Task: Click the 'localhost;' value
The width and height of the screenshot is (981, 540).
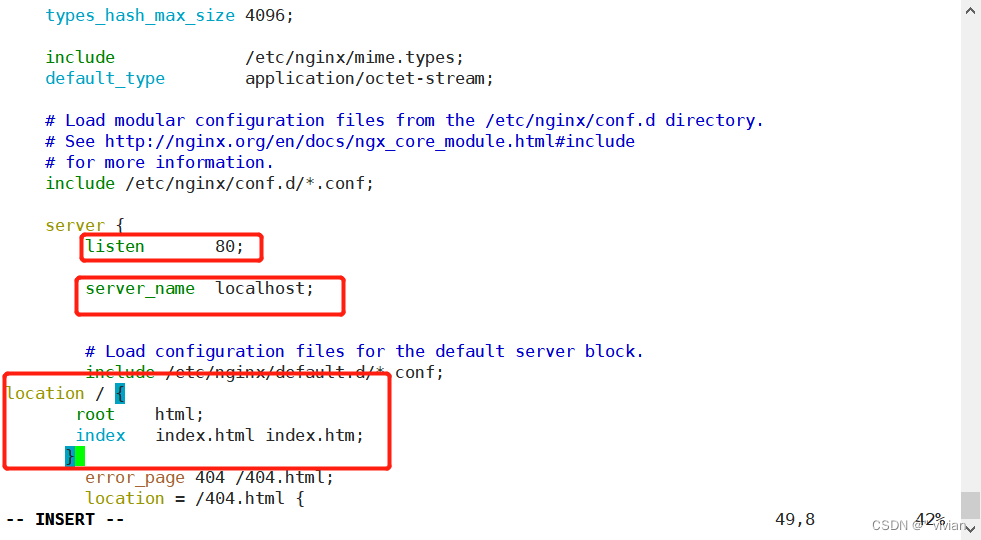Action: coord(265,288)
